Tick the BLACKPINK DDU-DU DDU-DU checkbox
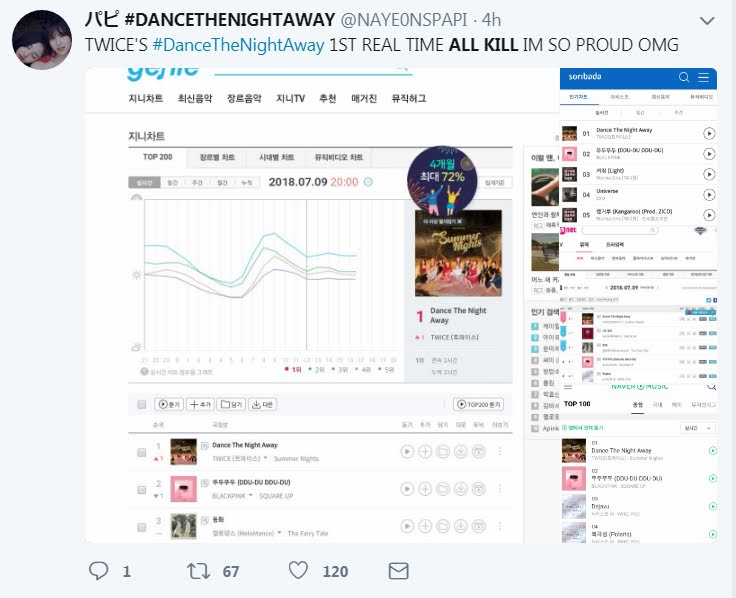 (141, 490)
